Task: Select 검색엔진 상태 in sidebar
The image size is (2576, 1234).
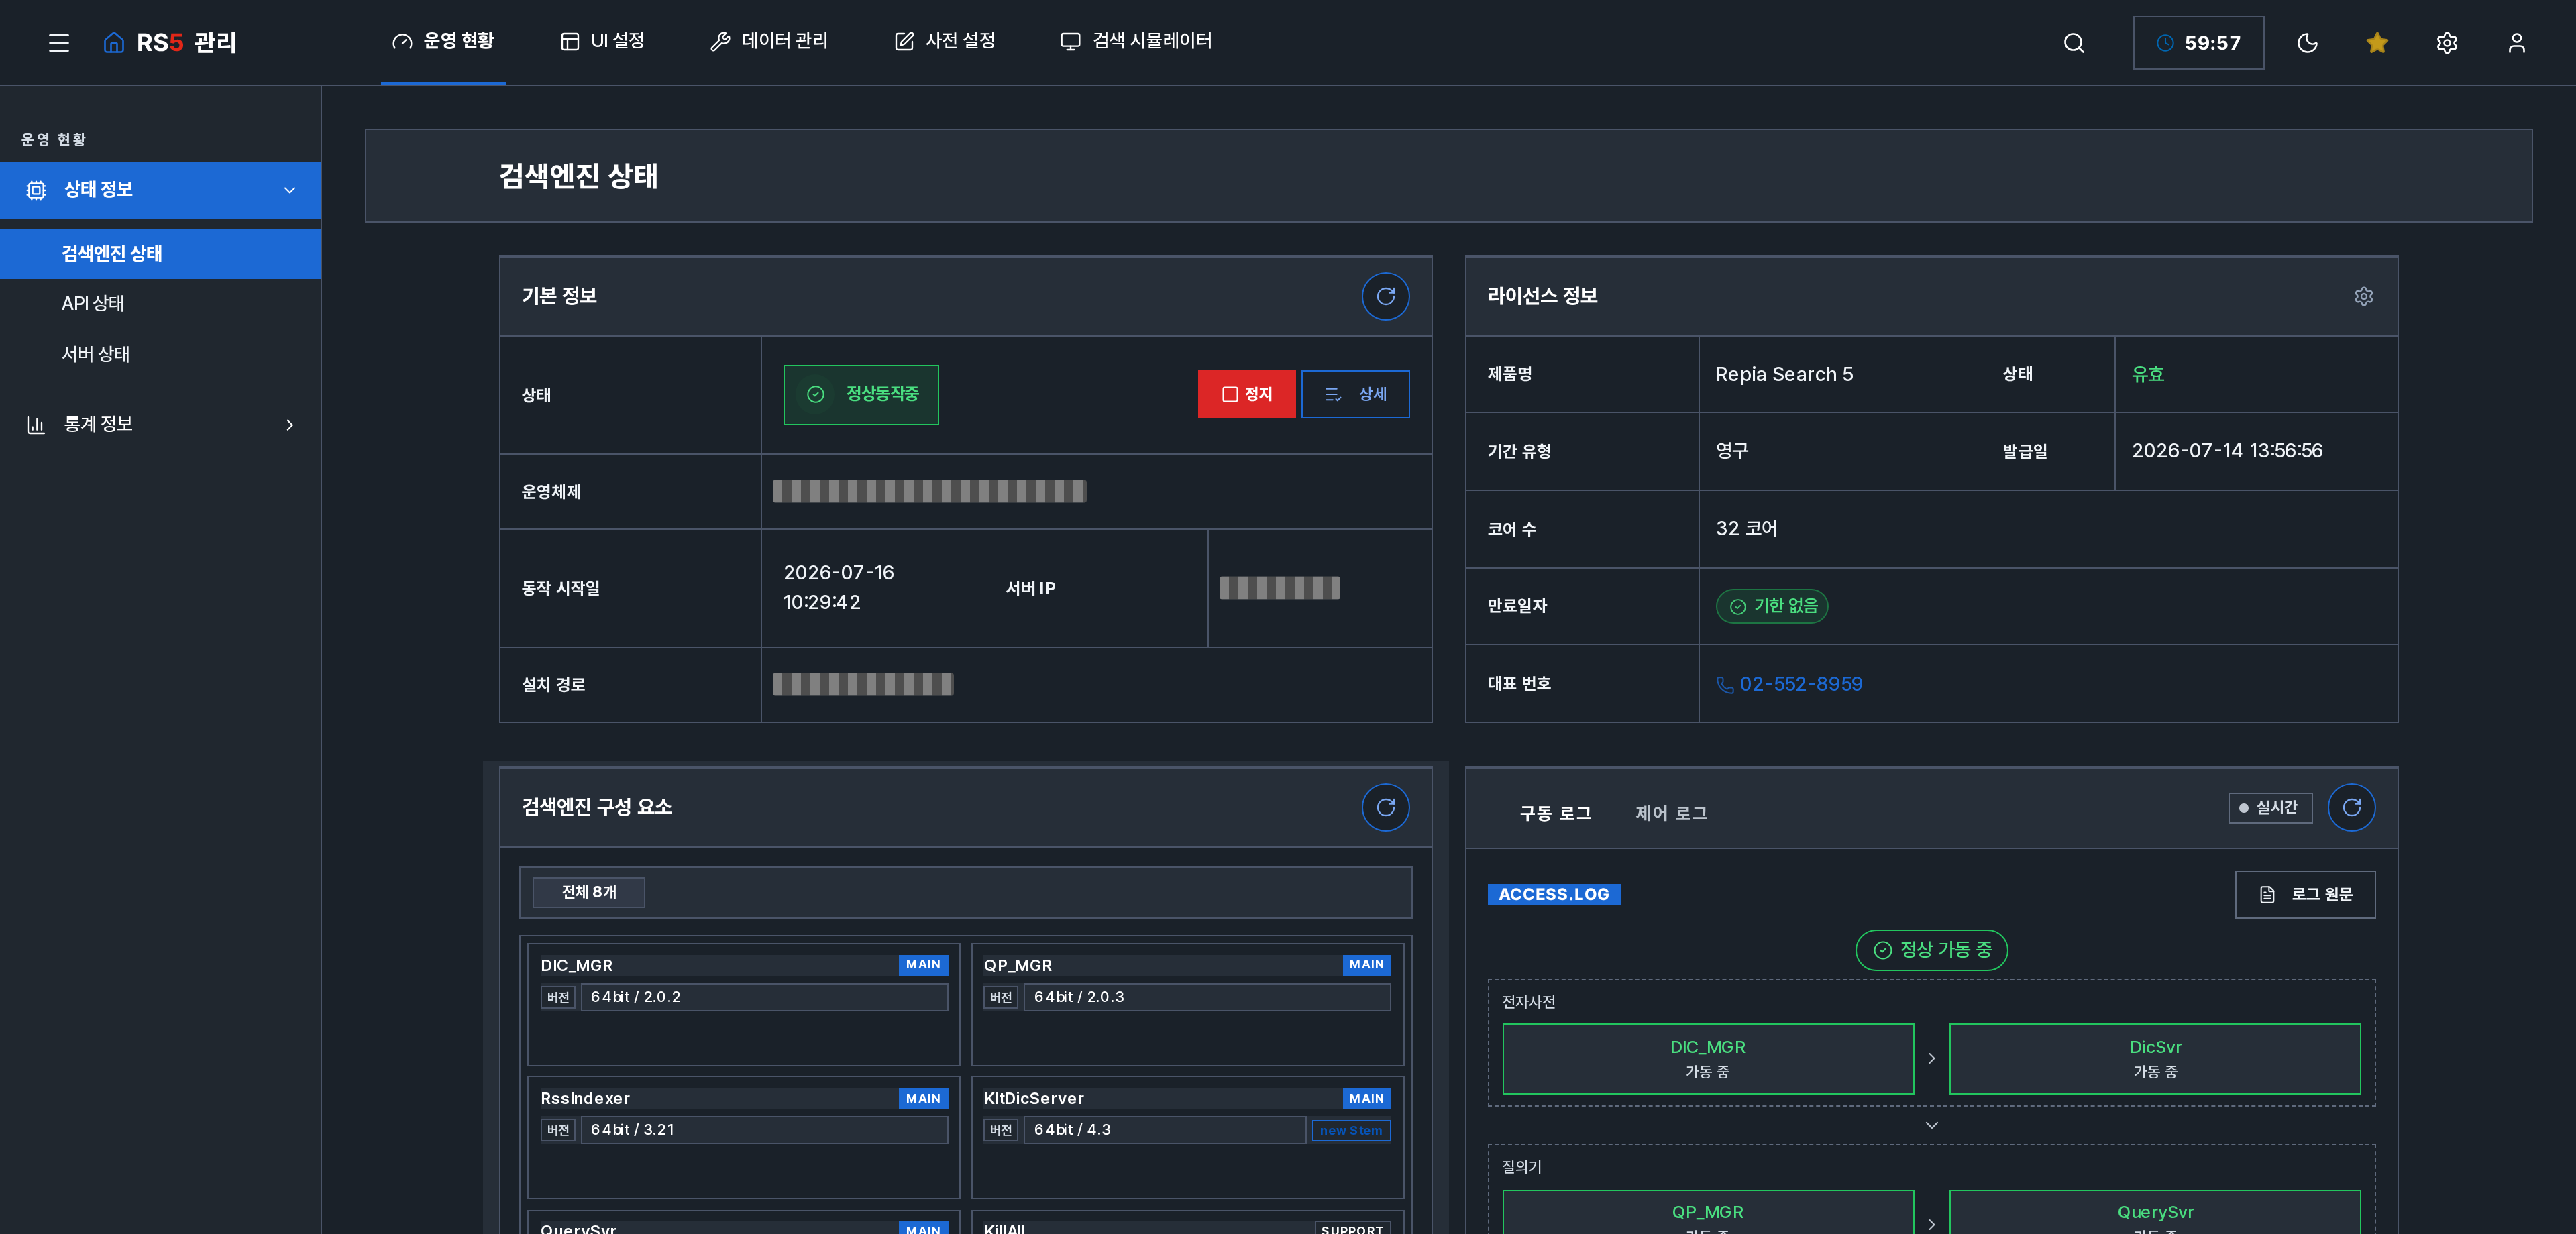Action: (x=160, y=254)
